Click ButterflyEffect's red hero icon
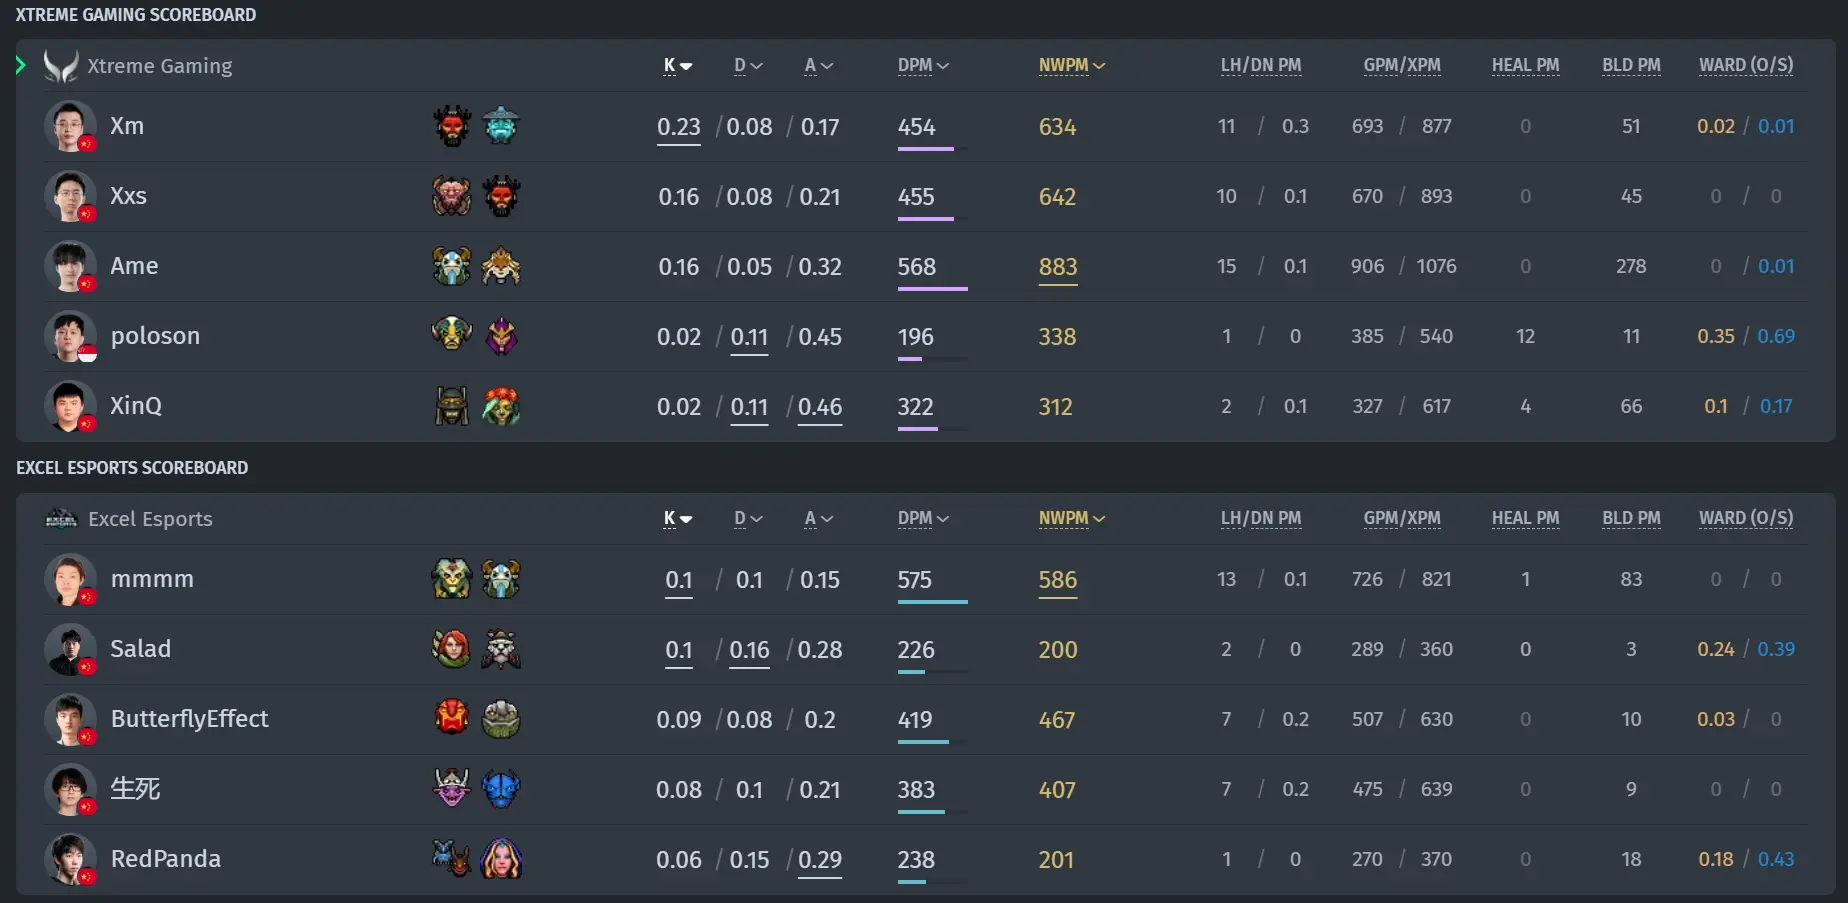 pyautogui.click(x=452, y=719)
